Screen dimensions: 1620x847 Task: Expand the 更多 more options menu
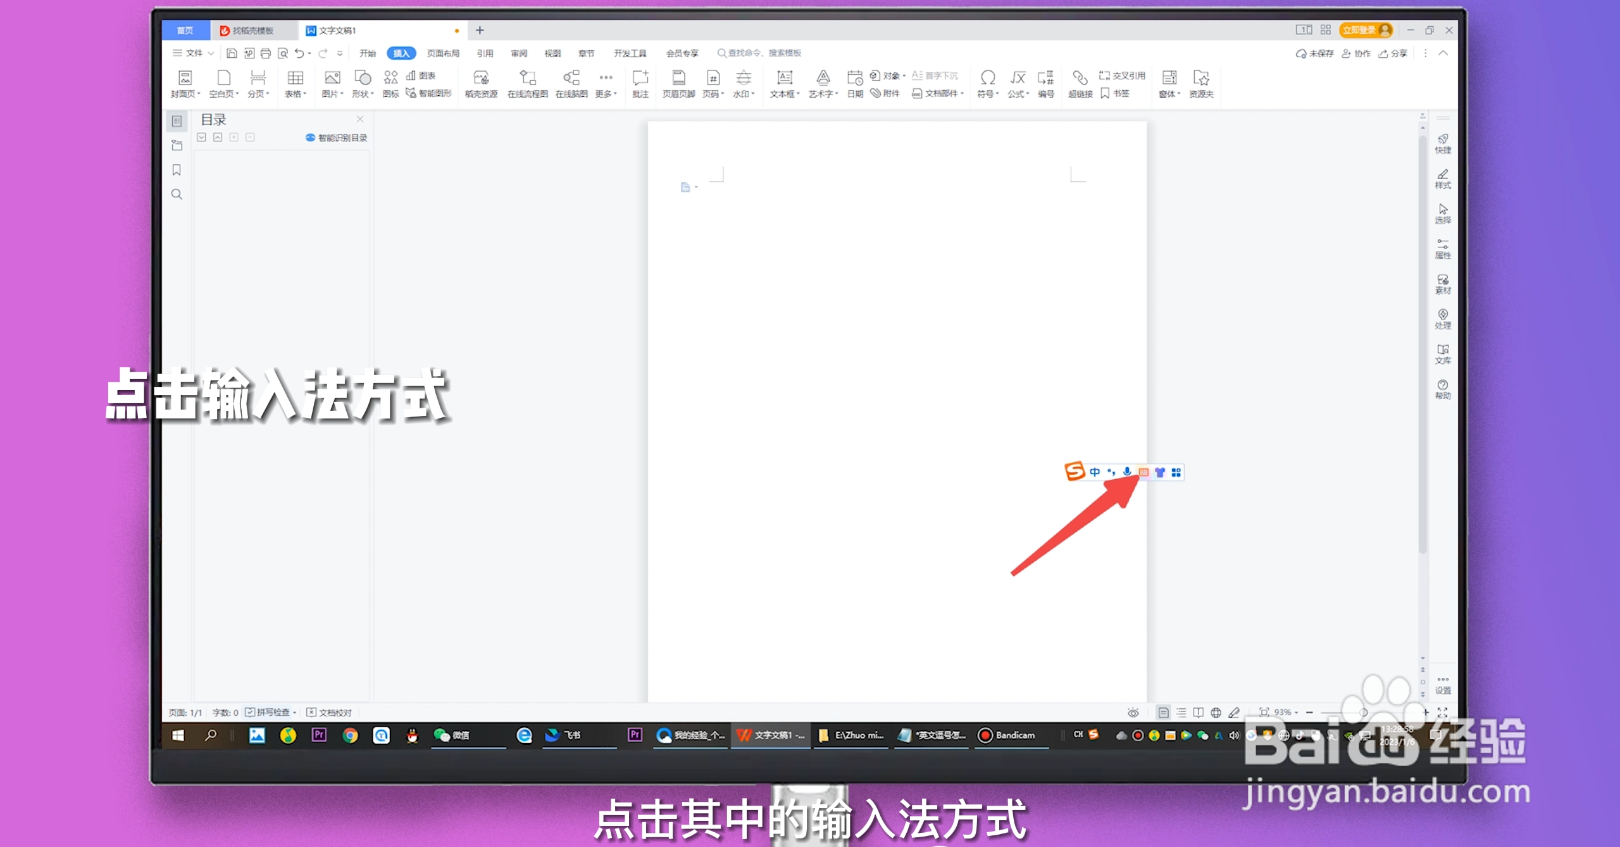point(606,84)
